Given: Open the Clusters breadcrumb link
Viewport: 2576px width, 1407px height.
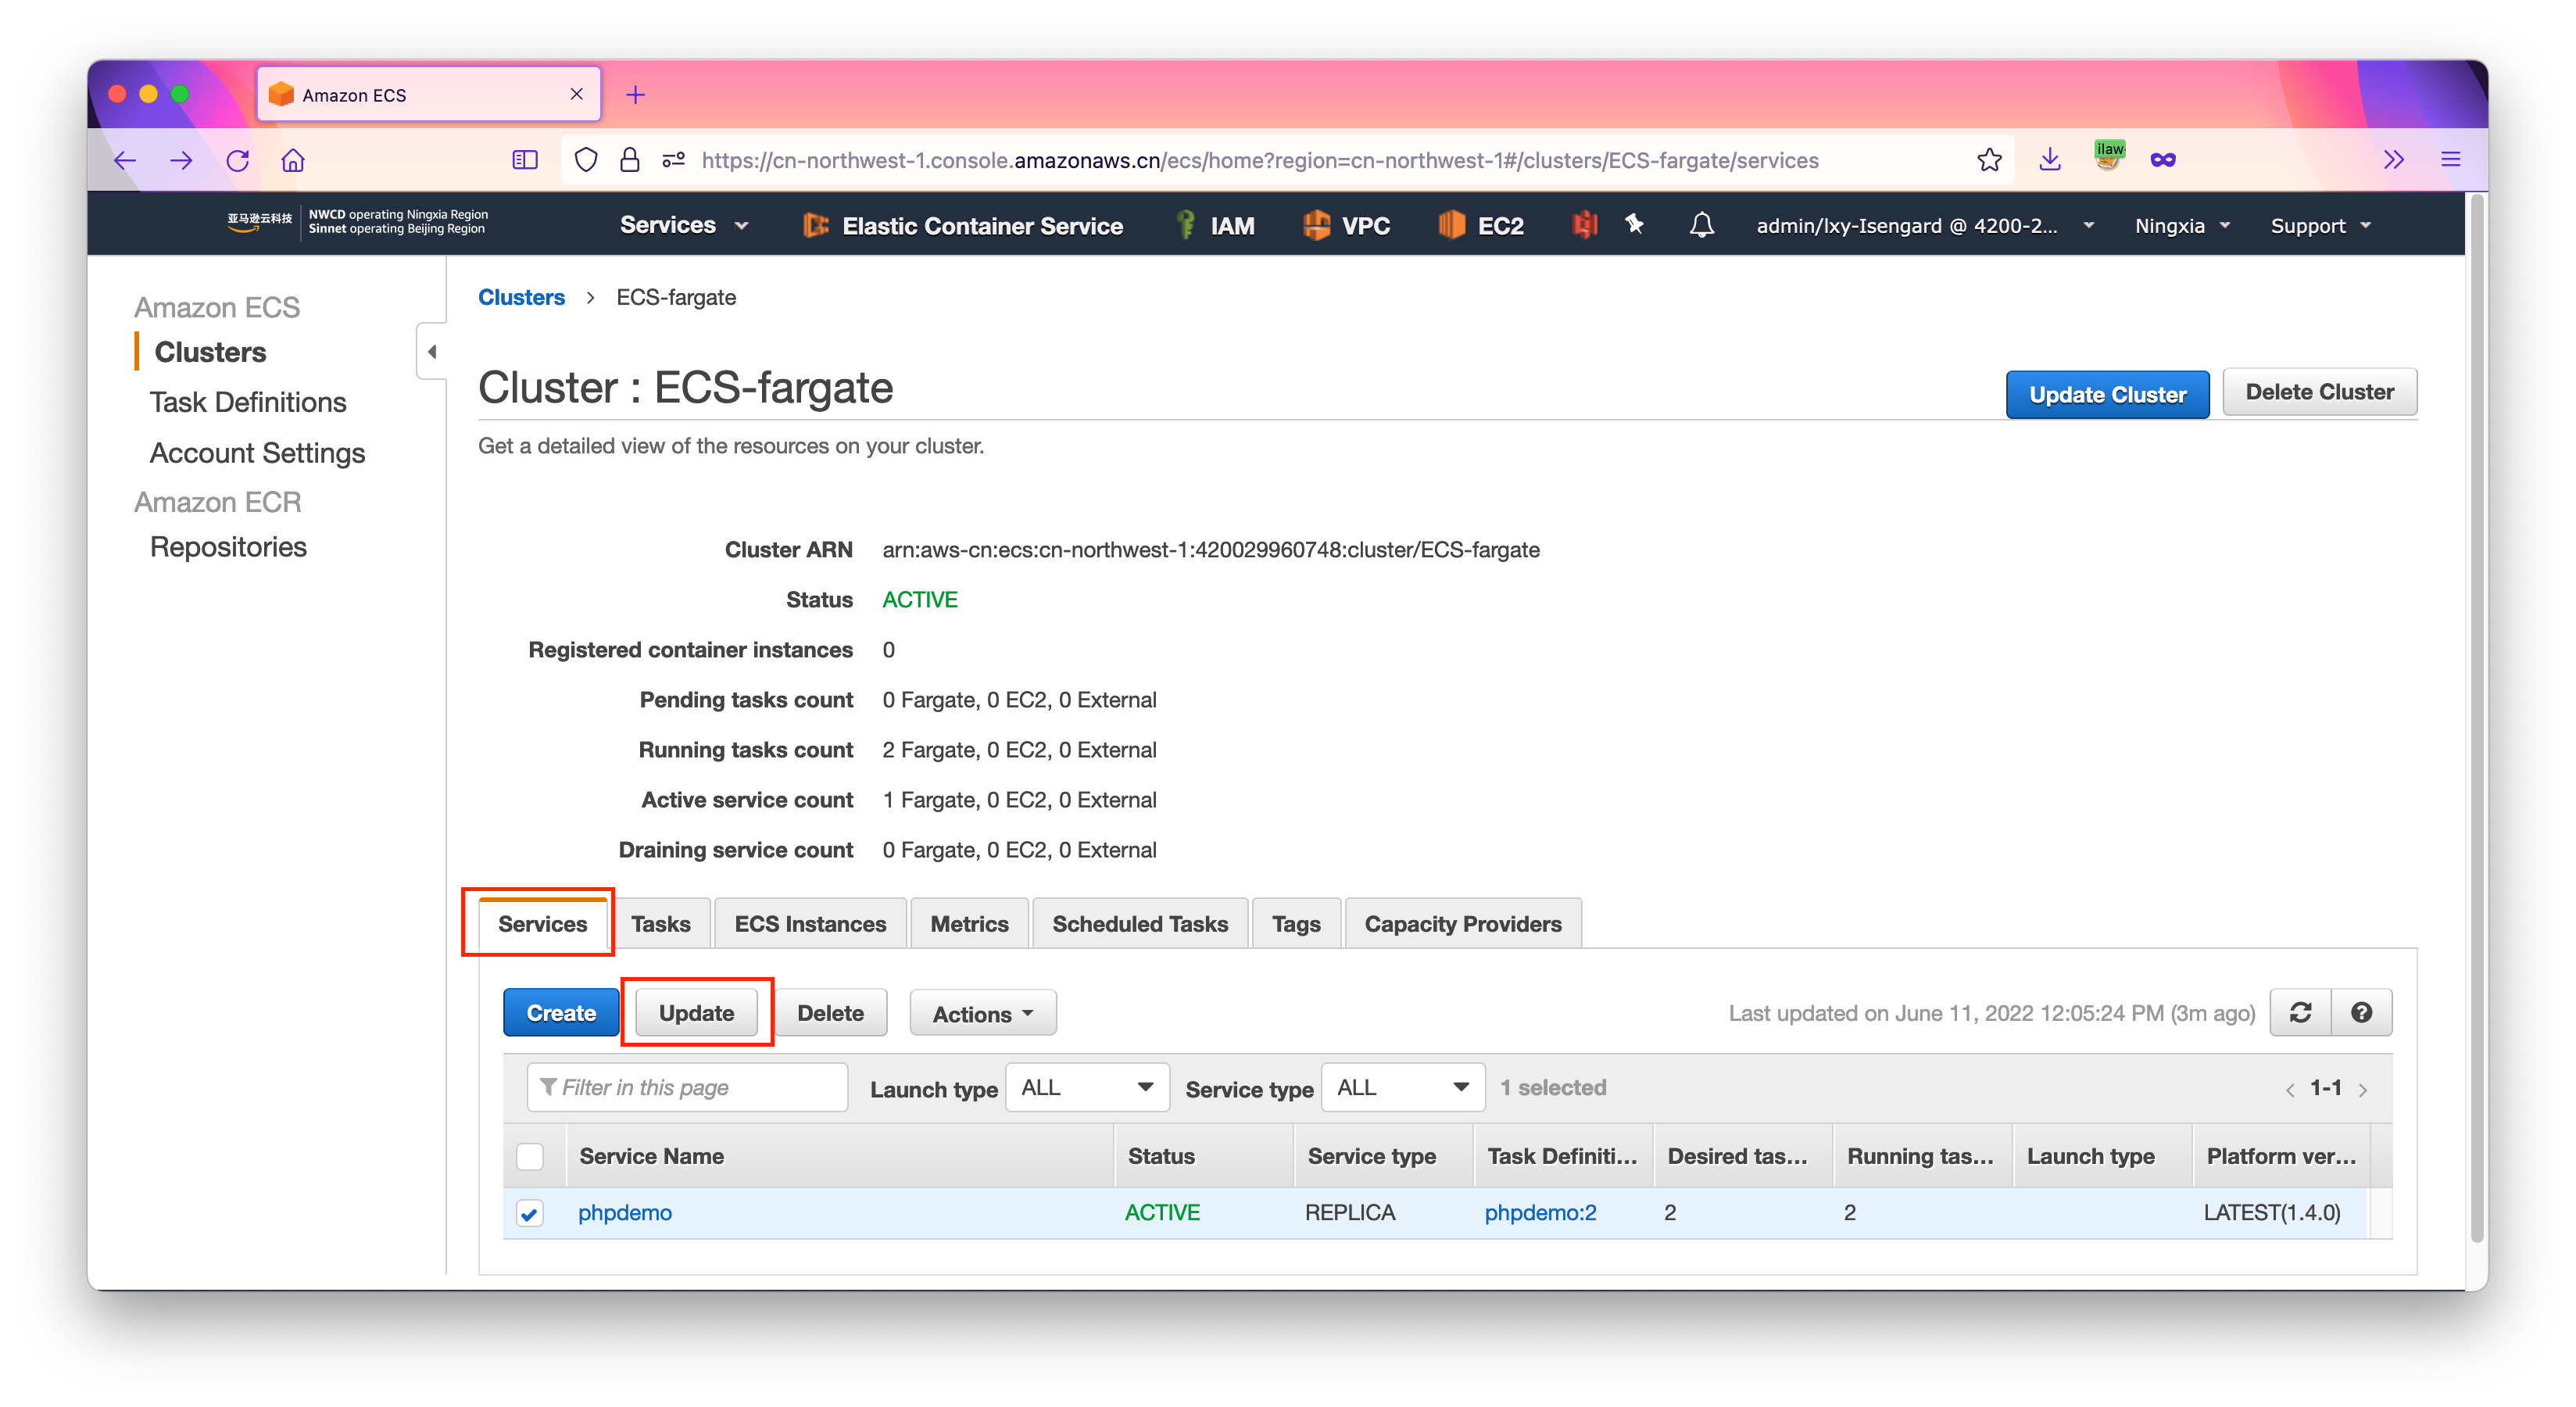Looking at the screenshot, I should [x=521, y=297].
